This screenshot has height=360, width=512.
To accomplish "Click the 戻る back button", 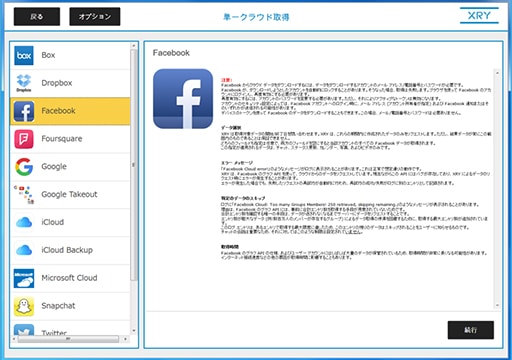I will 37,17.
